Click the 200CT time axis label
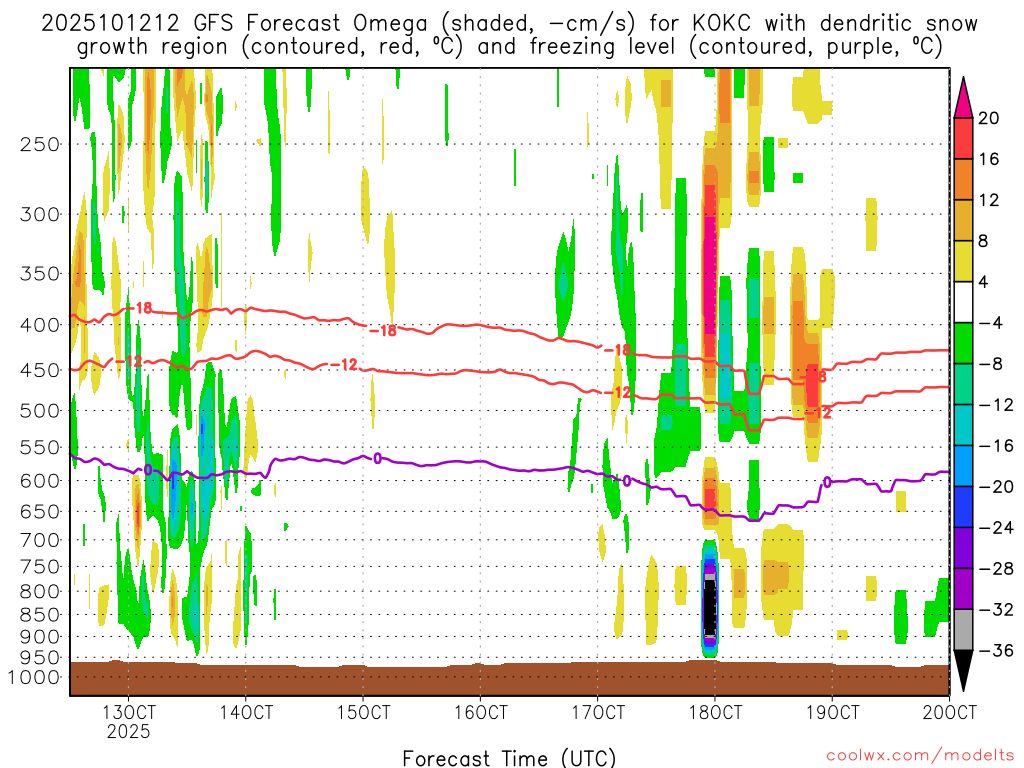 pos(950,712)
